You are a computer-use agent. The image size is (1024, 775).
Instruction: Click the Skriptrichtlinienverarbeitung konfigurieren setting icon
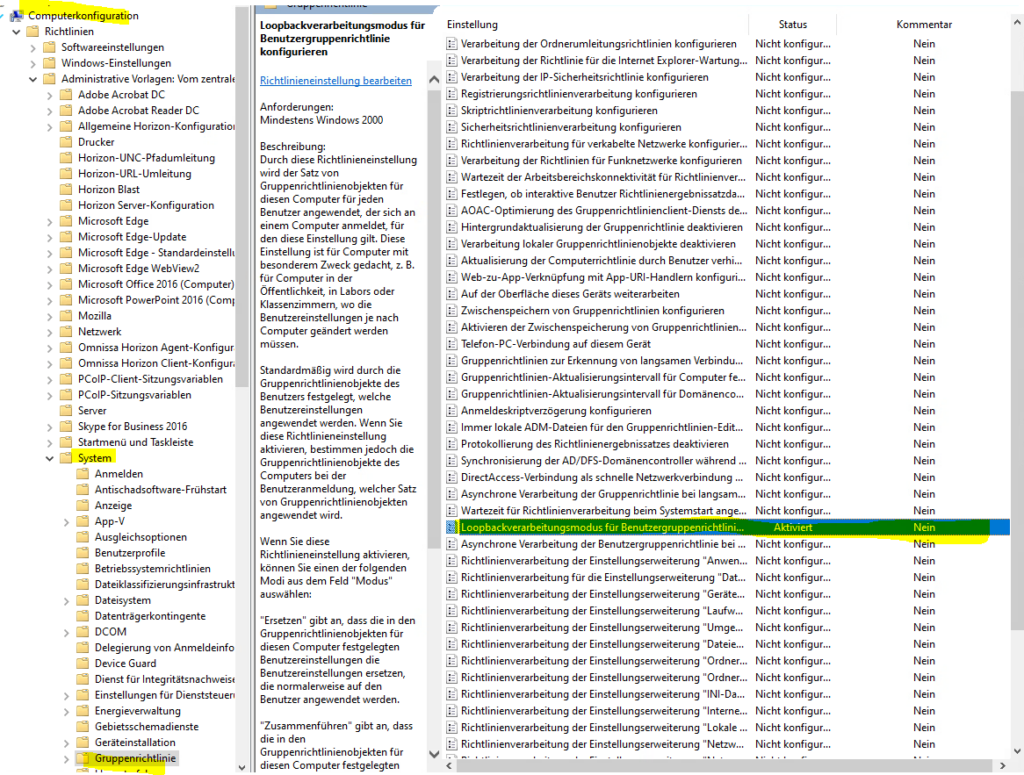click(x=452, y=111)
